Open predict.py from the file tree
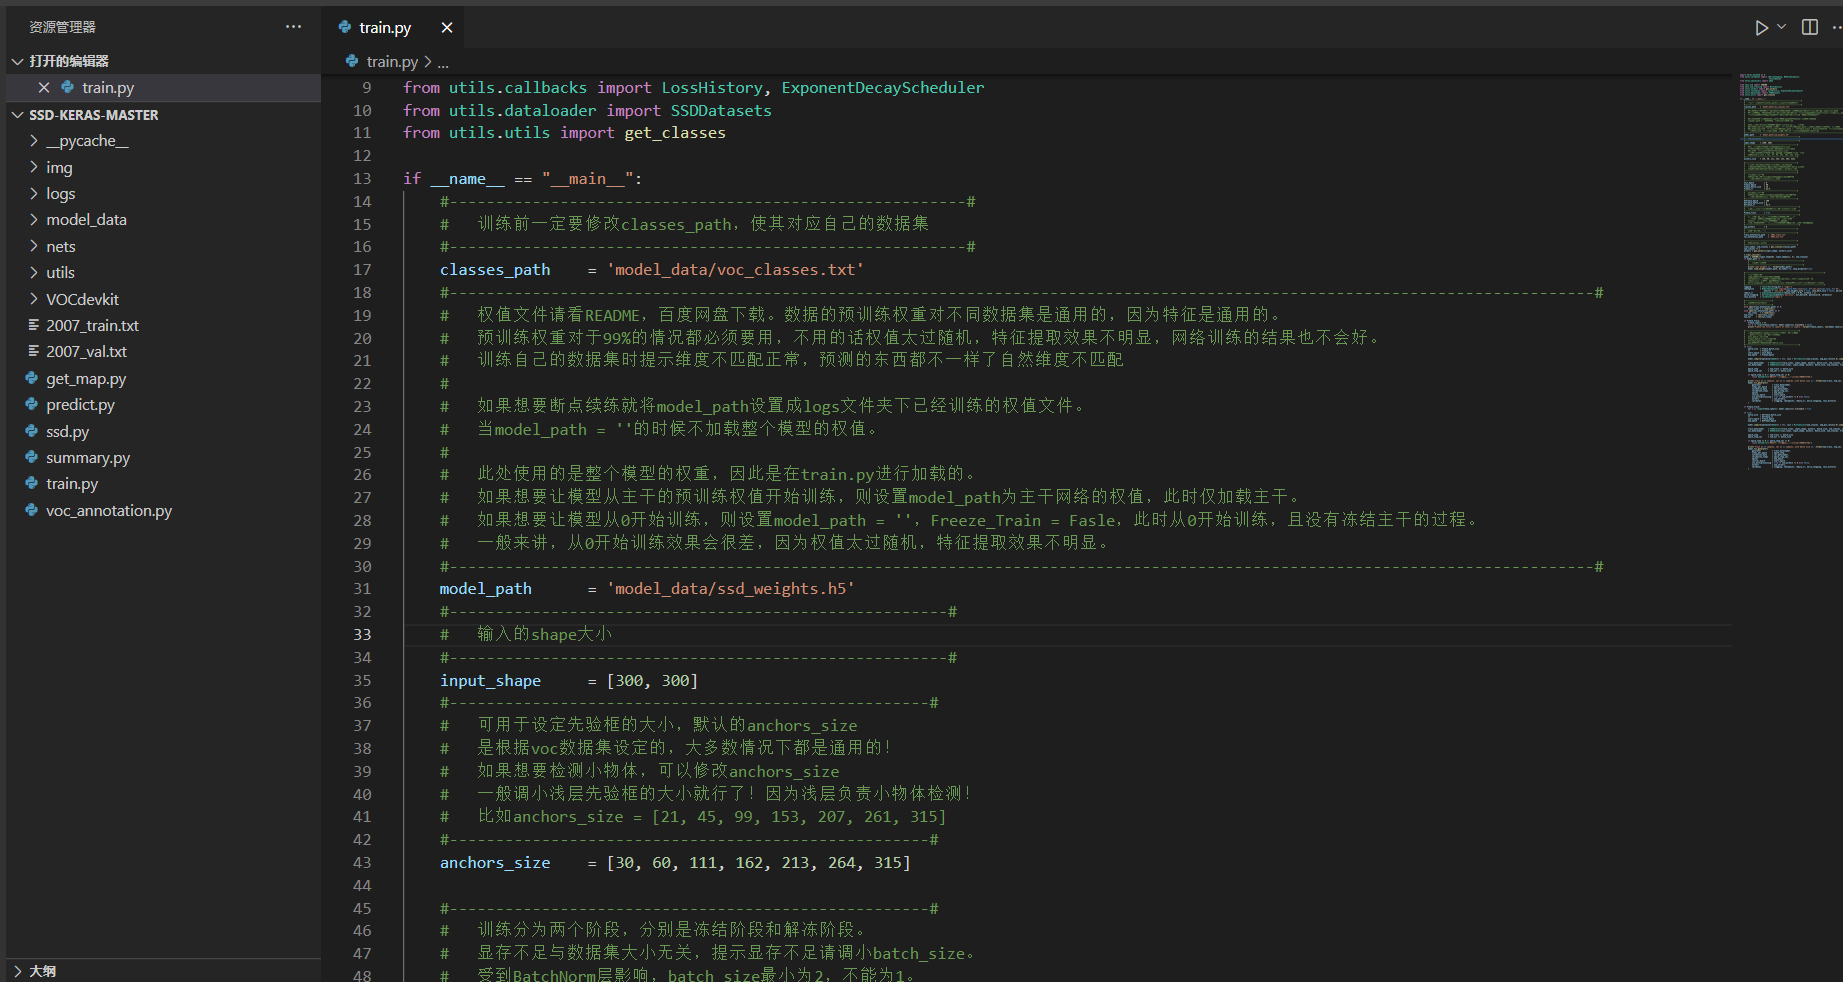 [x=80, y=405]
